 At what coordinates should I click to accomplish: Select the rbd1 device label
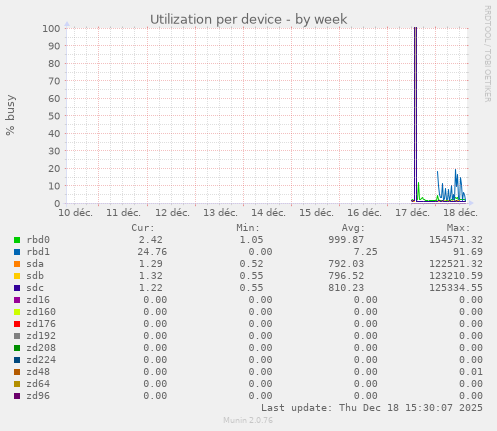[x=38, y=252]
